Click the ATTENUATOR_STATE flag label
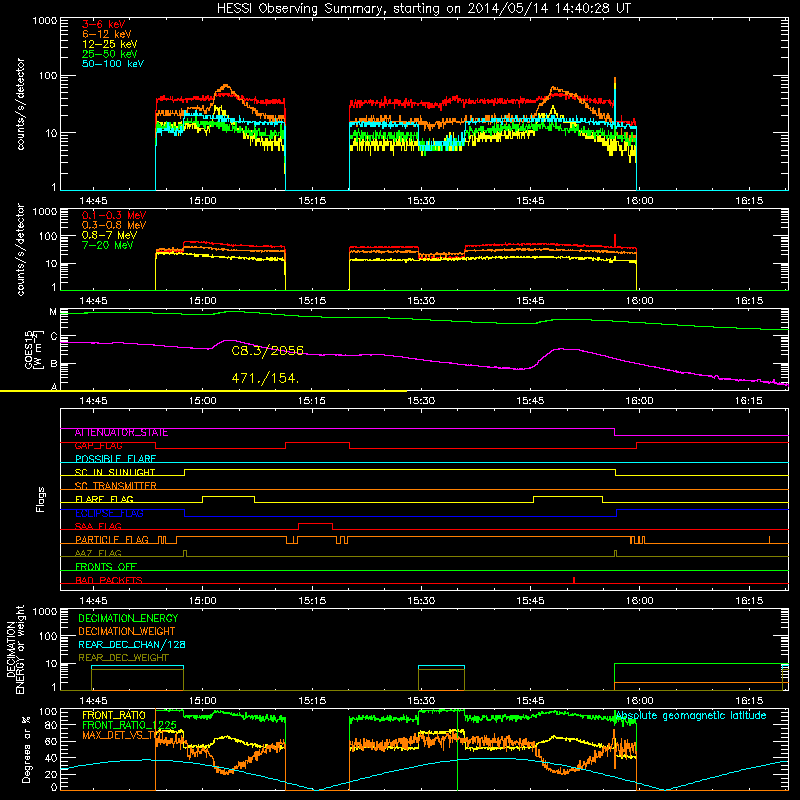Screen dimensions: 800x800 pyautogui.click(x=121, y=433)
